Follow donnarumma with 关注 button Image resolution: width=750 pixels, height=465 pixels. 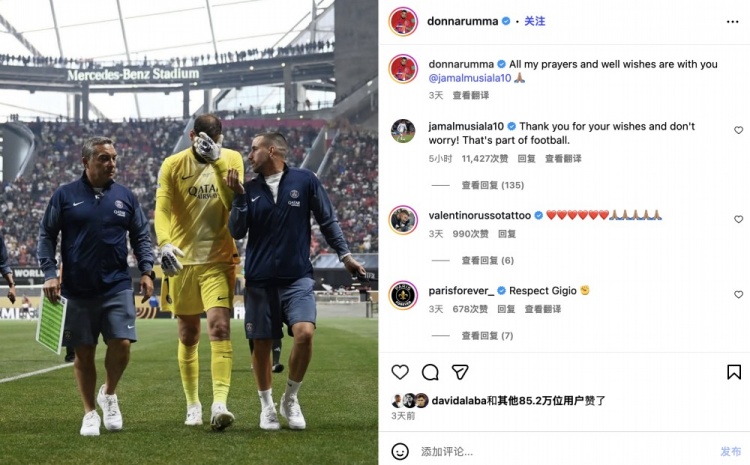coord(535,21)
